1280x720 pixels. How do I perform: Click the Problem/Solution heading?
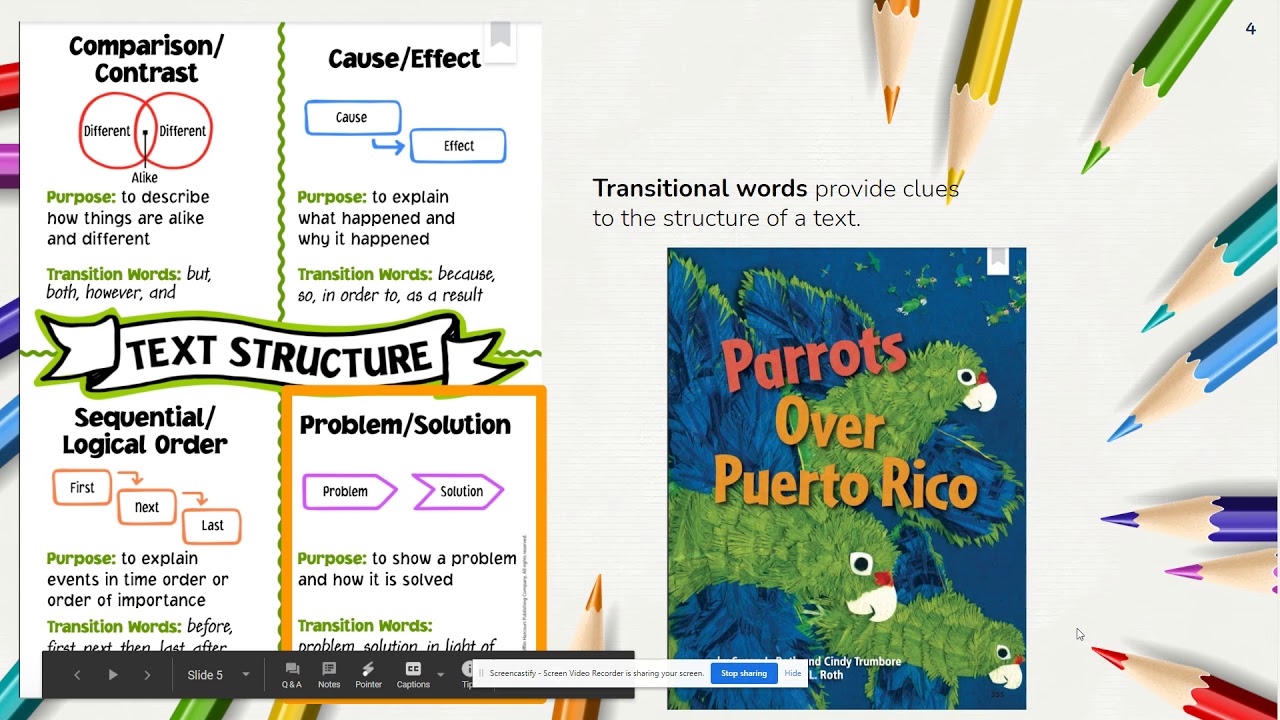[405, 425]
